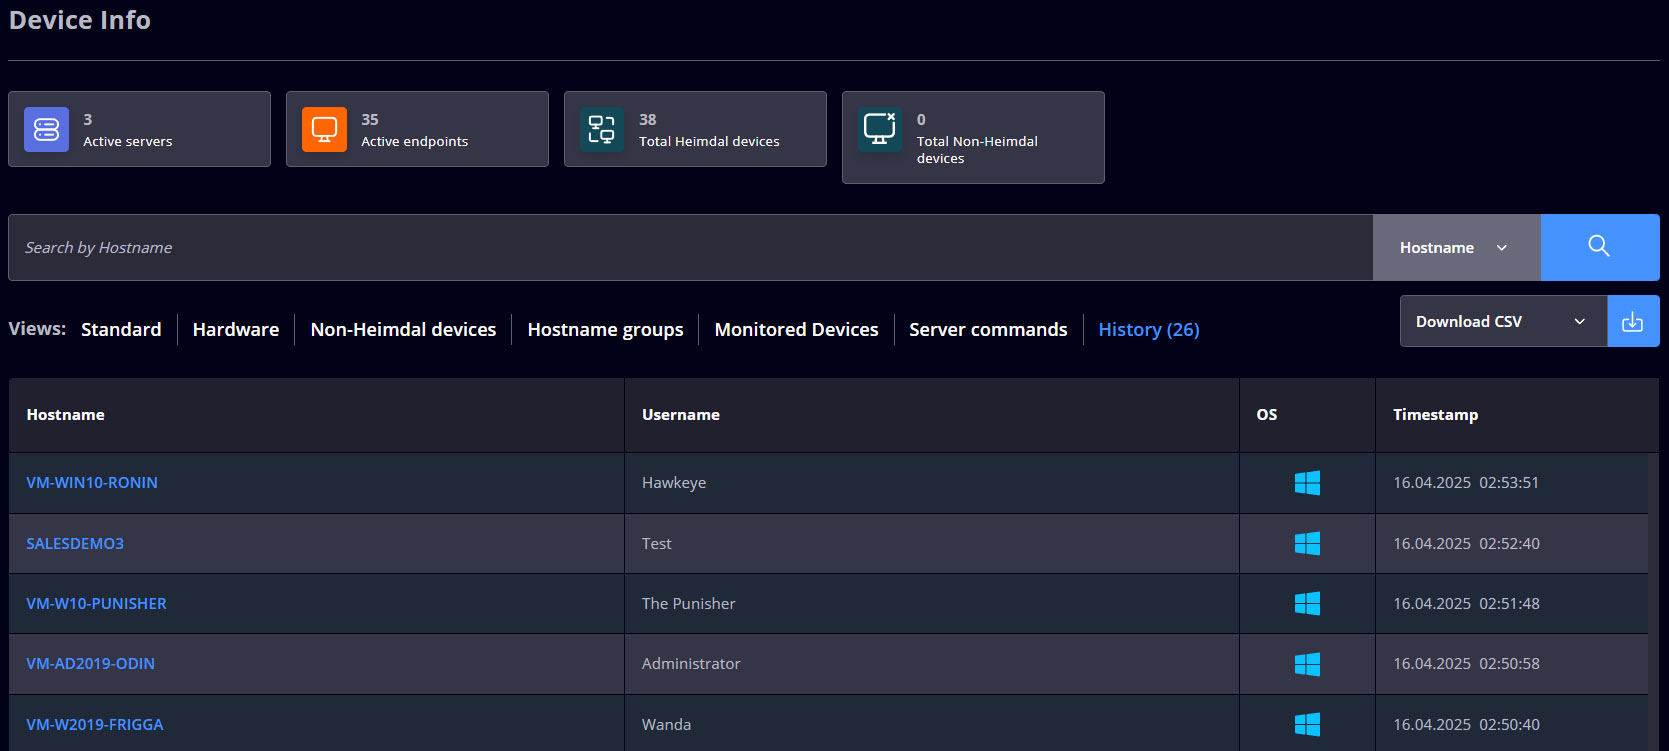Click timestamp 16.04.2025 02:52:40

click(x=1466, y=543)
